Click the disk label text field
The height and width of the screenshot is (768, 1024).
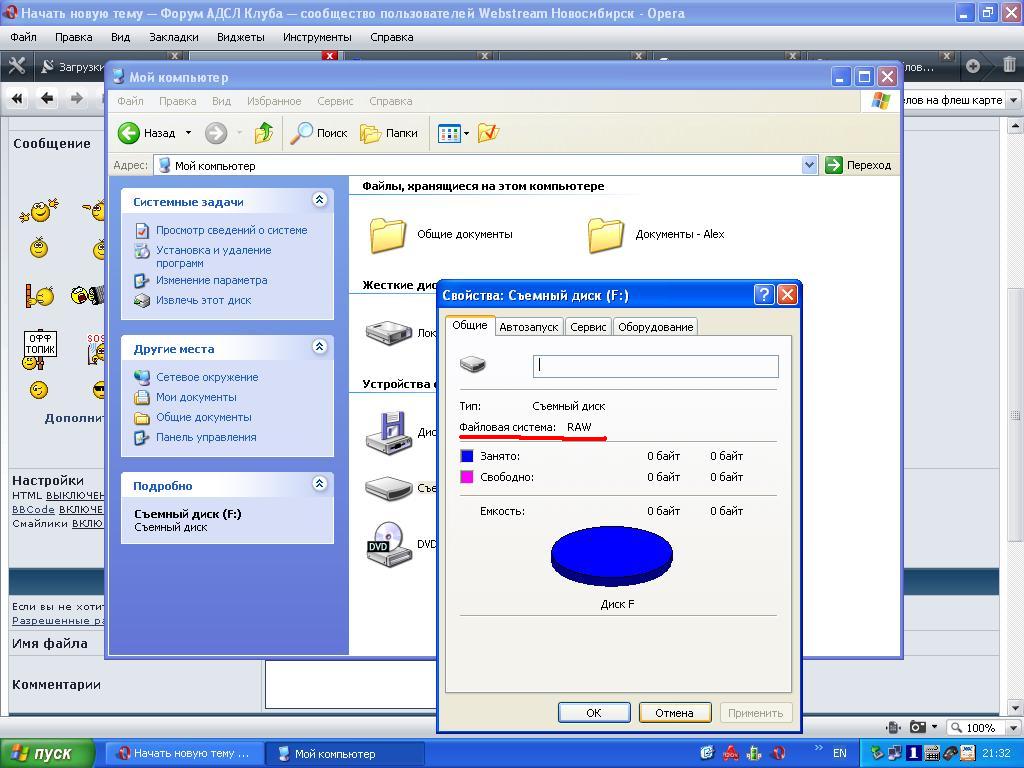point(655,366)
